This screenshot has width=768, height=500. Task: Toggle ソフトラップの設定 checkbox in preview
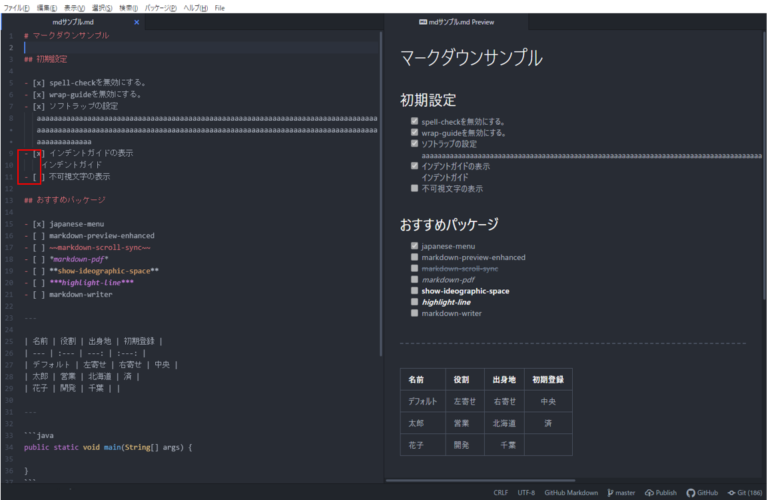pyautogui.click(x=414, y=143)
